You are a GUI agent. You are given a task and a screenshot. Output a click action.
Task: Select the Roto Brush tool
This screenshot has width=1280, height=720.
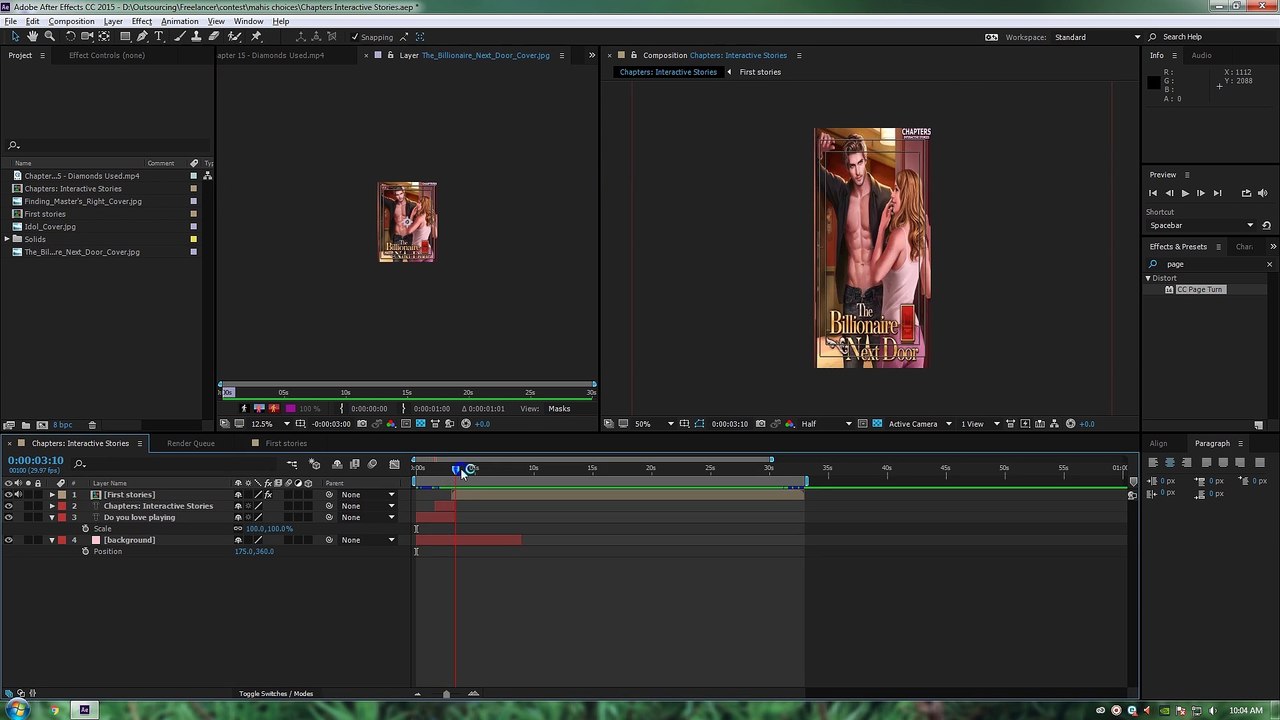coord(236,37)
